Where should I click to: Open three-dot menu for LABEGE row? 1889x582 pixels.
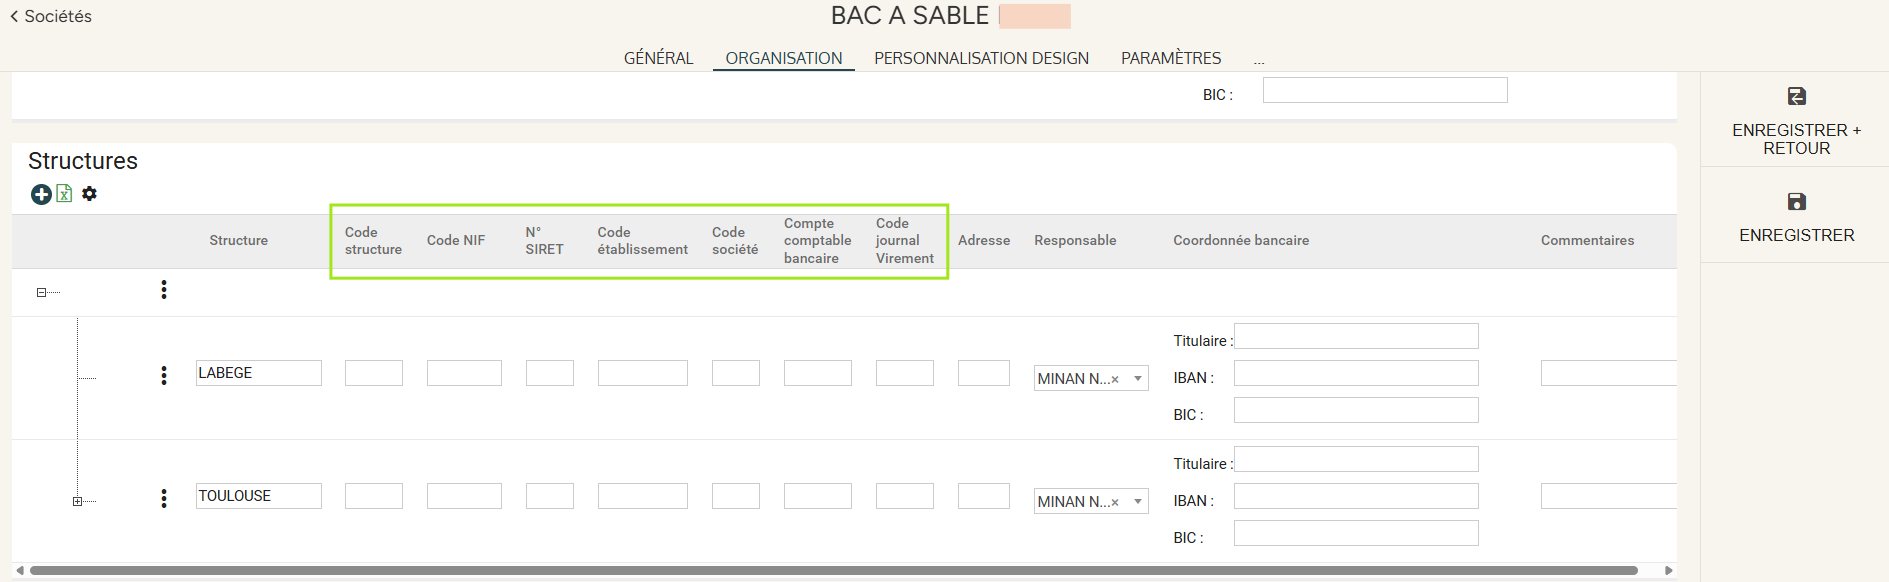click(164, 375)
